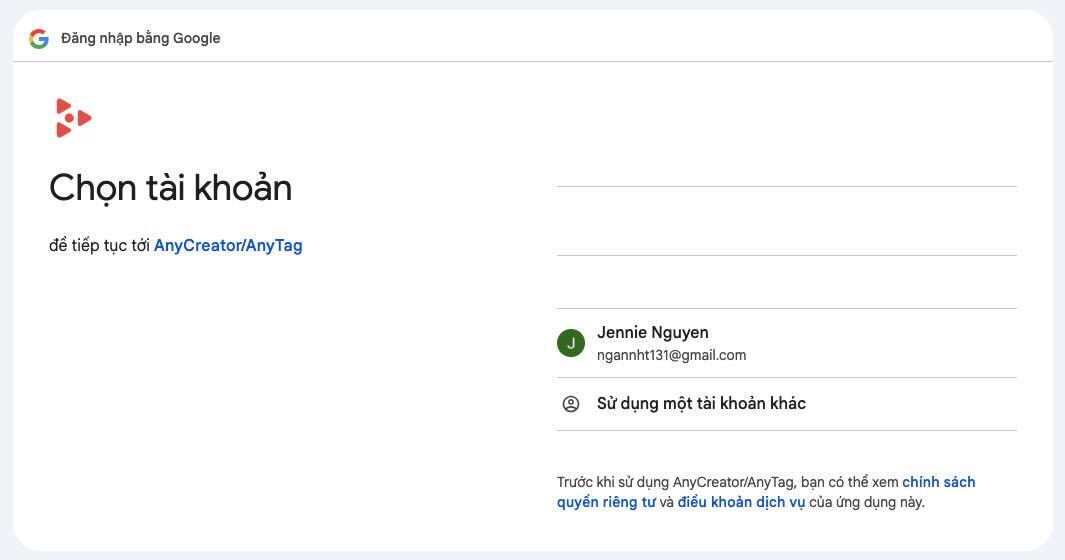Open the AnyCreator/AnyTag link
Image resolution: width=1065 pixels, height=560 pixels.
[228, 245]
